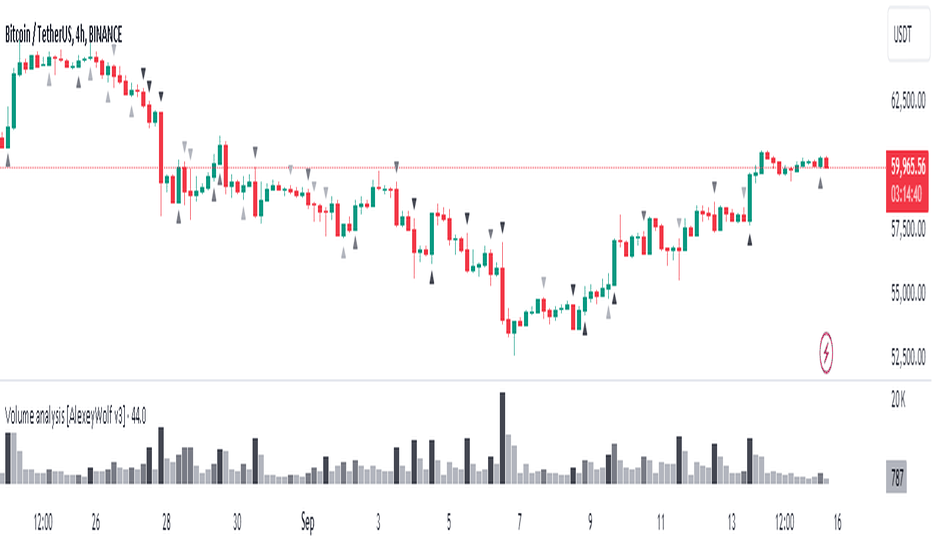Click the 787 volume value label
This screenshot has height=550, width=932.
point(897,477)
